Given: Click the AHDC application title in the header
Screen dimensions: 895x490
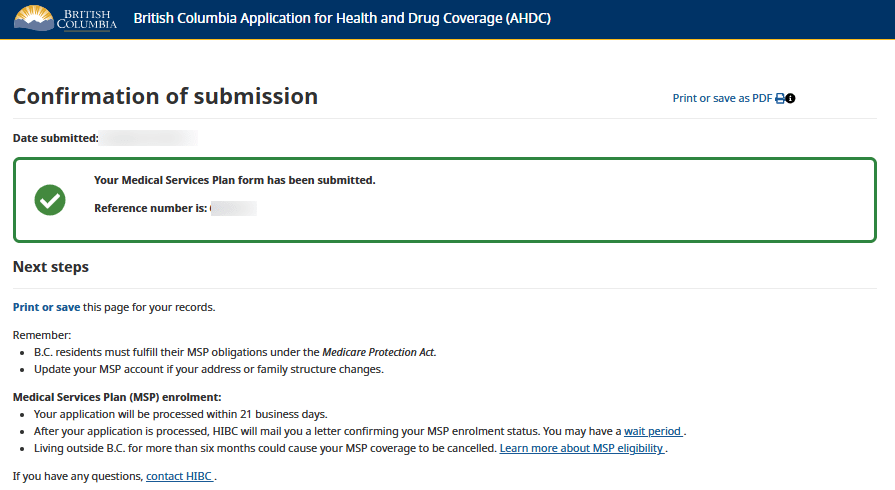Looking at the screenshot, I should tap(342, 18).
